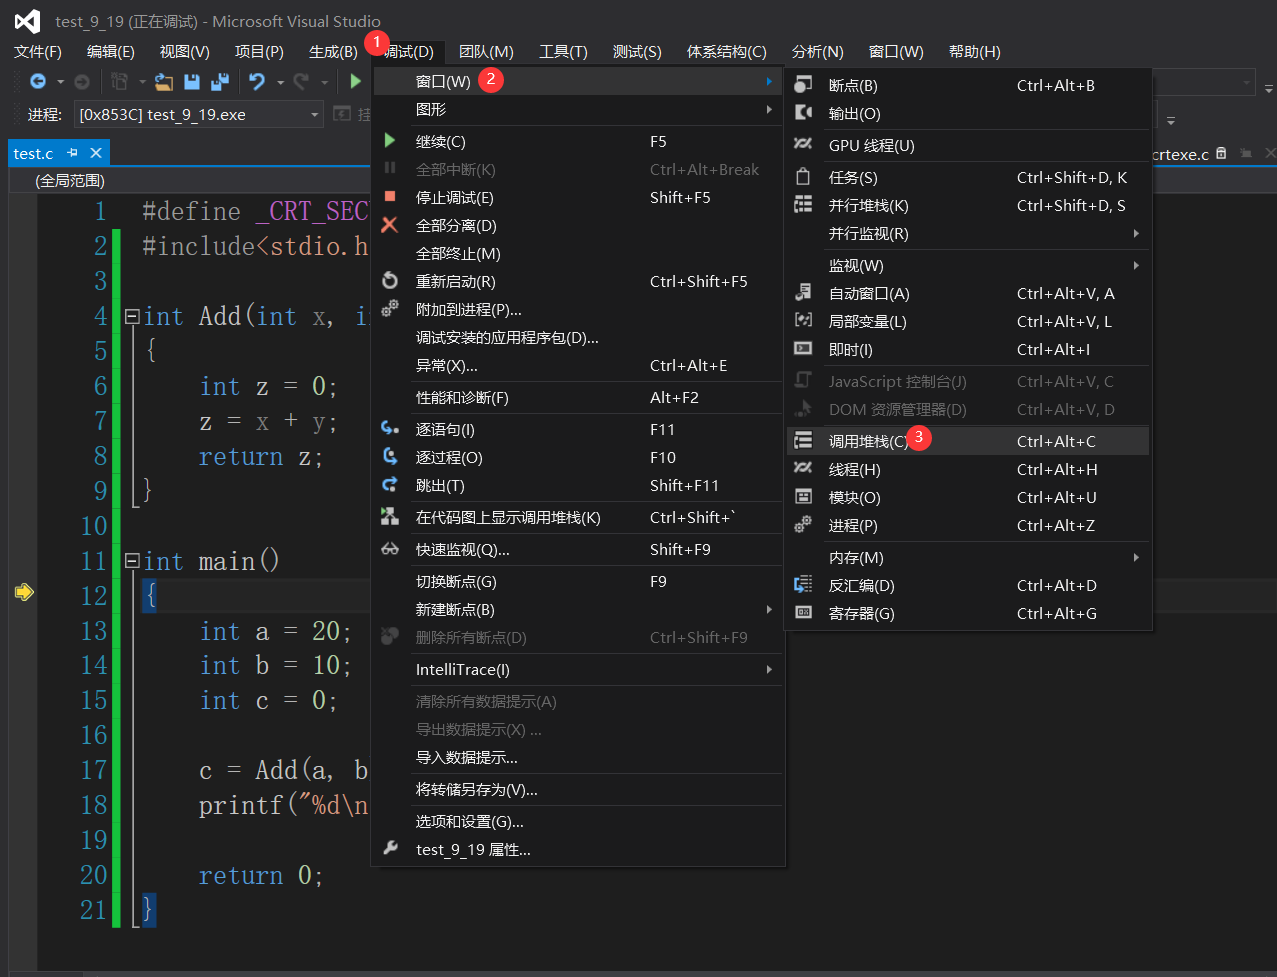Click the Tasks clipboard icon beside 任务(S)
The image size is (1277, 977).
[x=803, y=177]
